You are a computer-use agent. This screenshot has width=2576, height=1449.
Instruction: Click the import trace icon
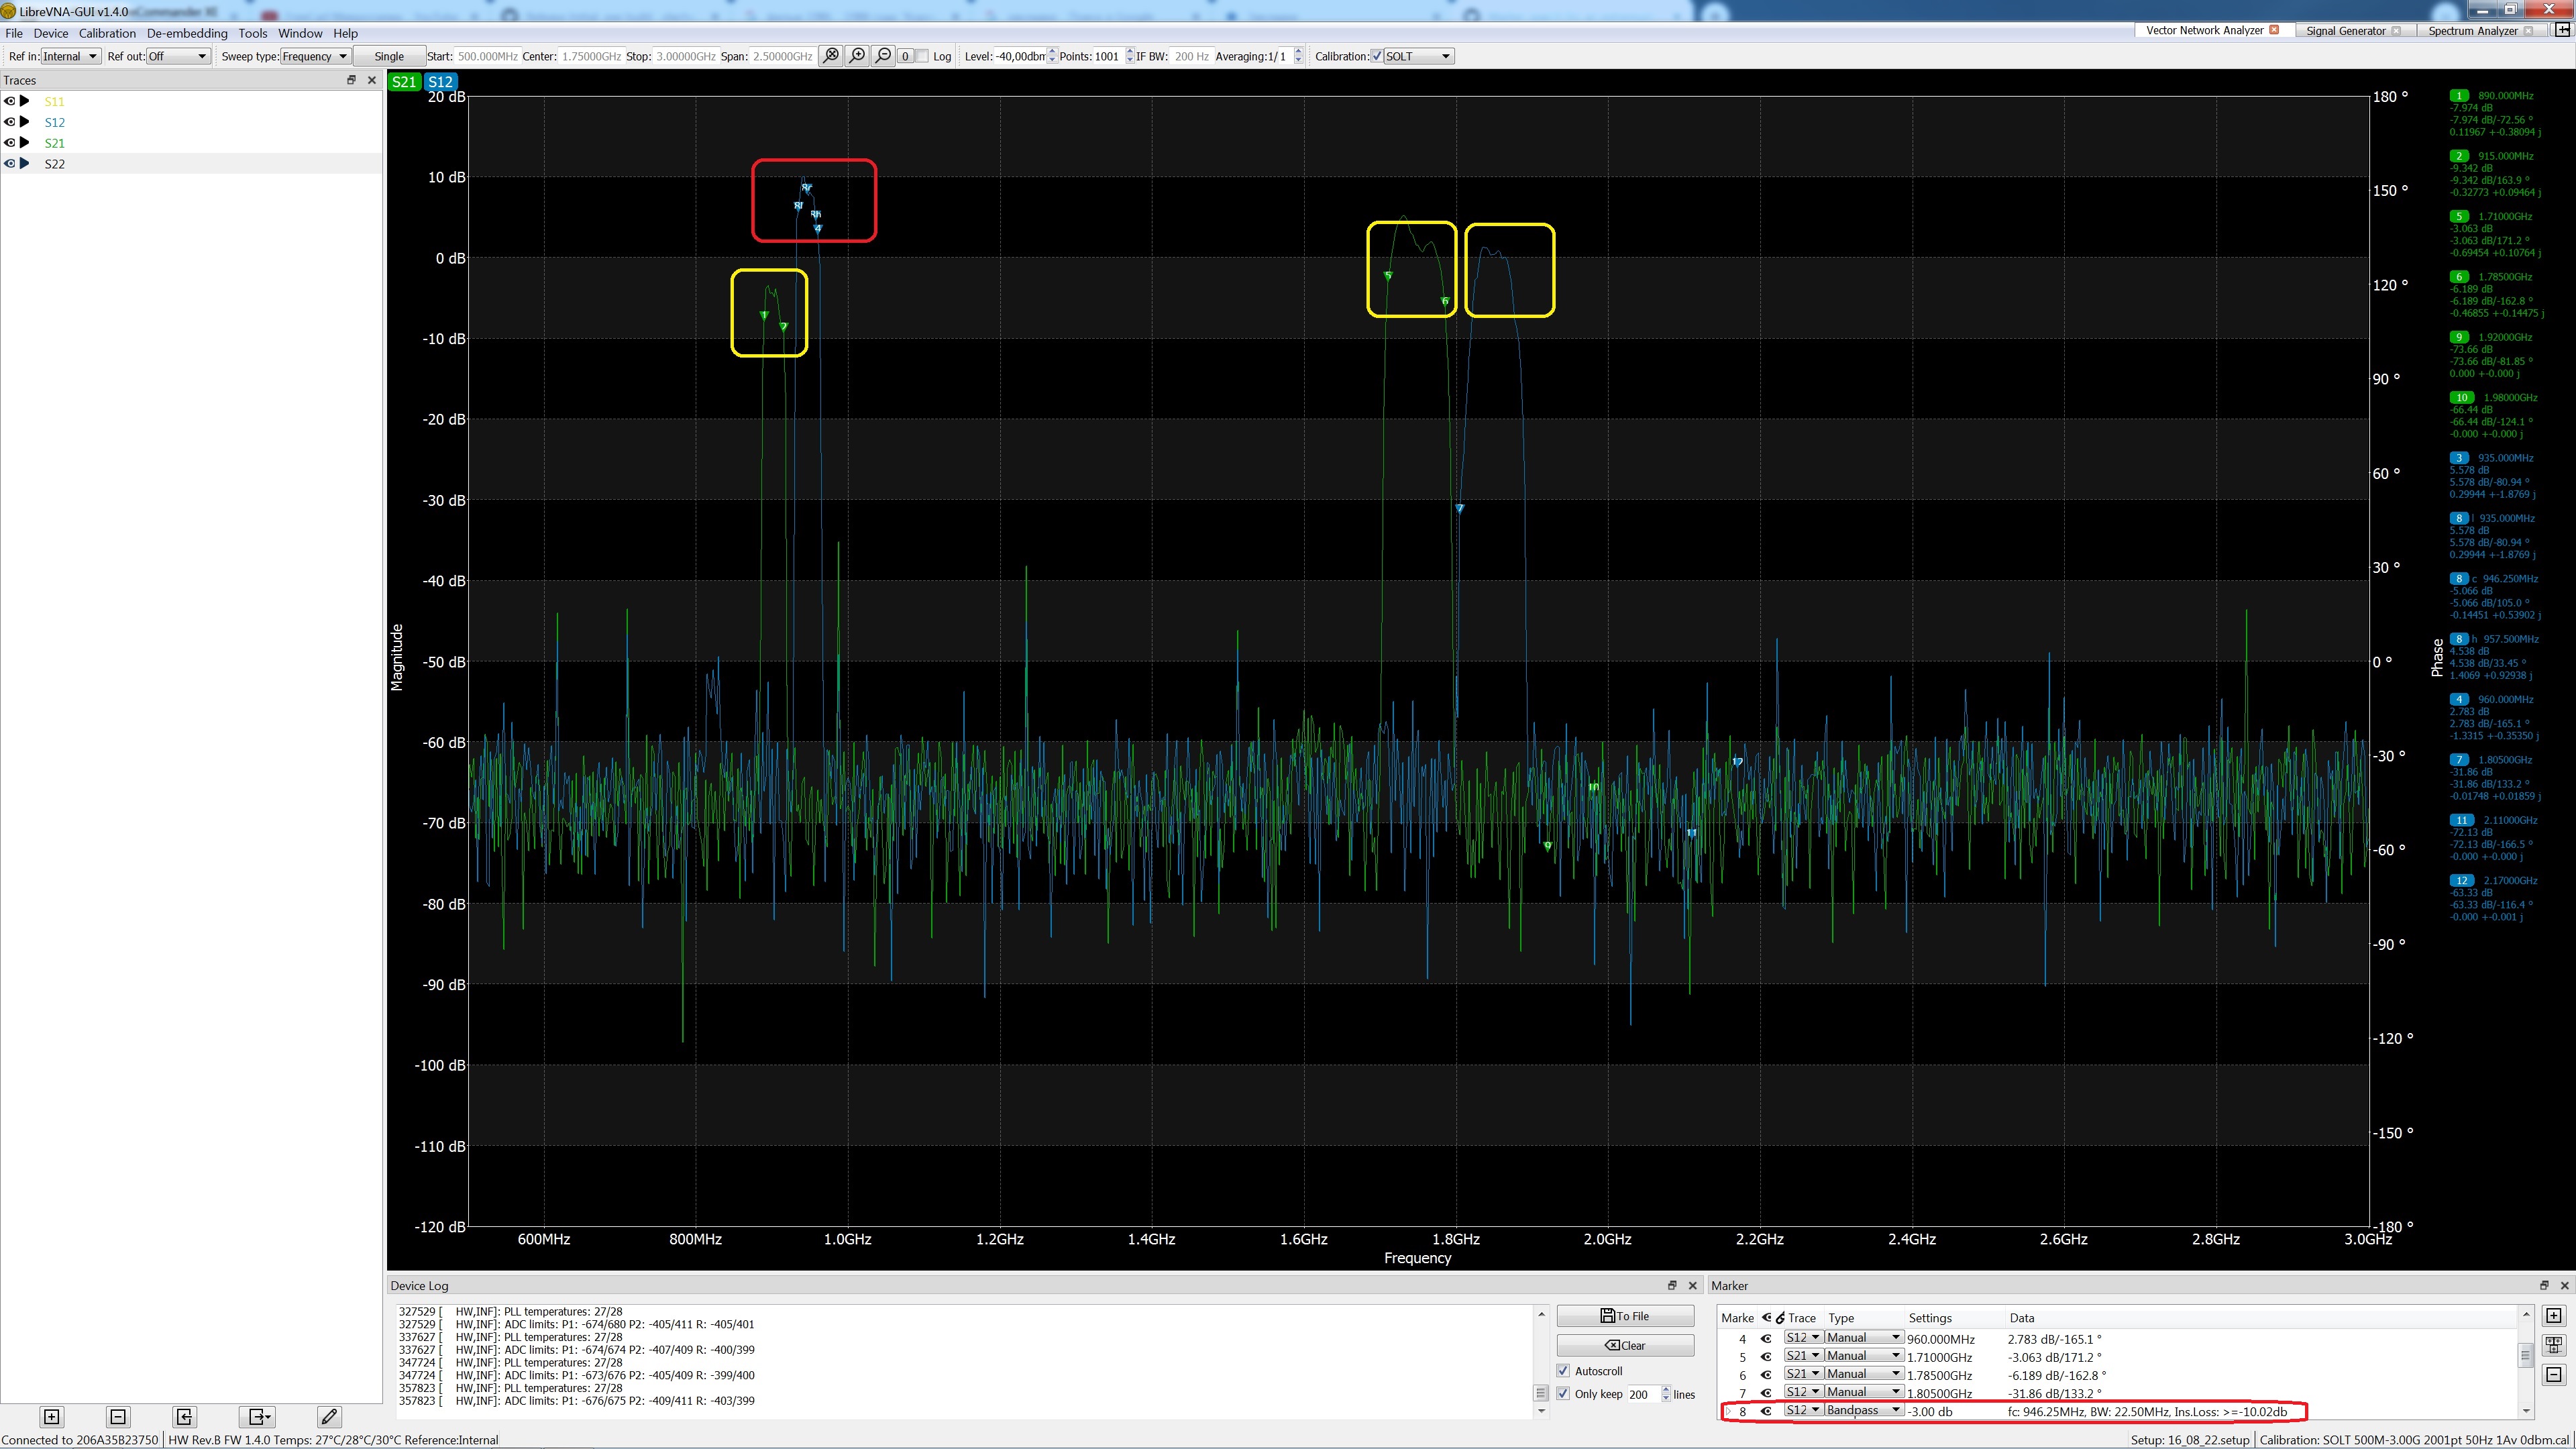click(184, 1416)
